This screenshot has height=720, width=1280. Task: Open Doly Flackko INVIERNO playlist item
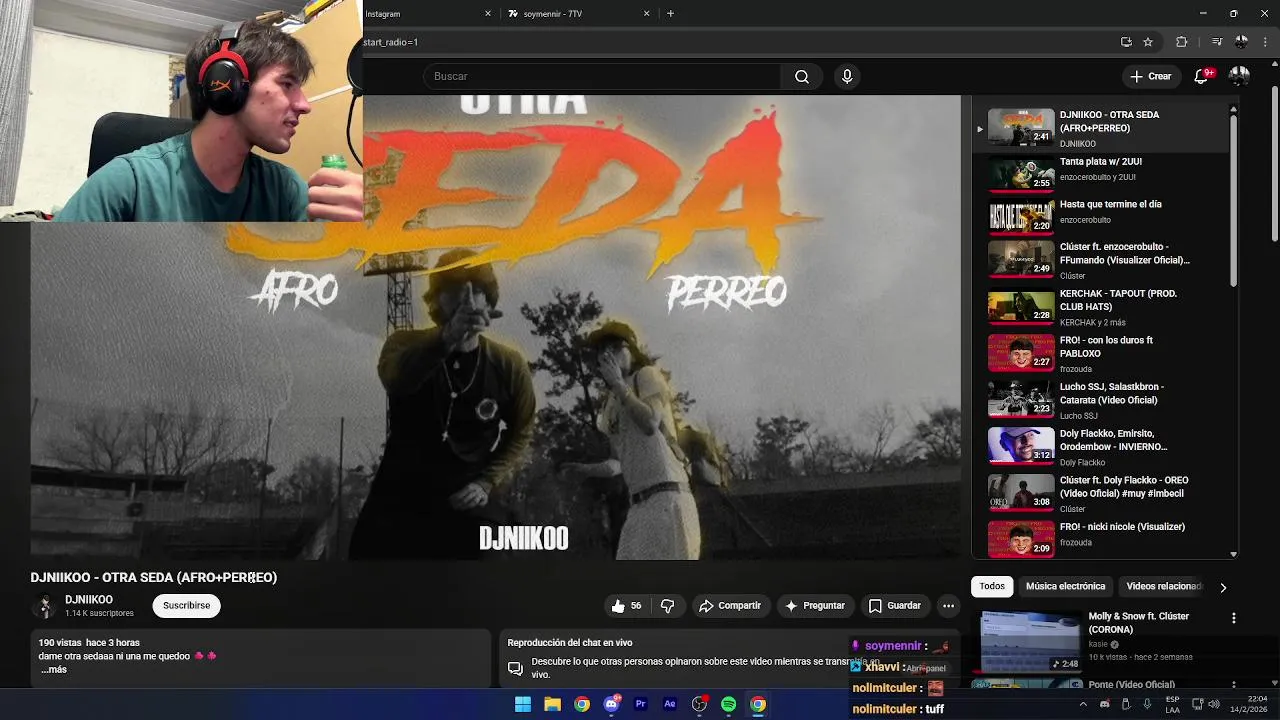tap(1100, 447)
